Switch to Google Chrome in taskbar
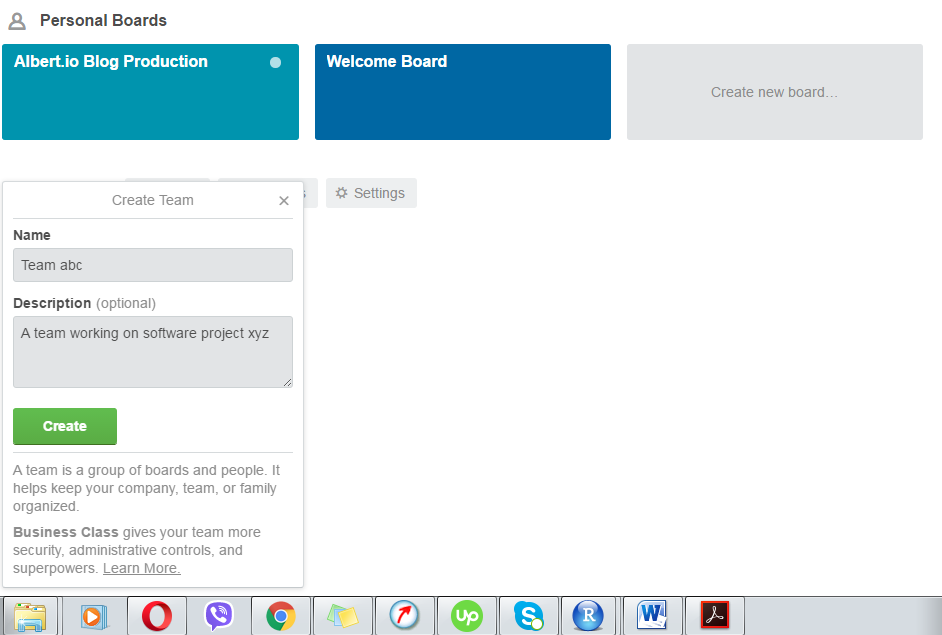Screen dimensions: 942x635 point(281,616)
